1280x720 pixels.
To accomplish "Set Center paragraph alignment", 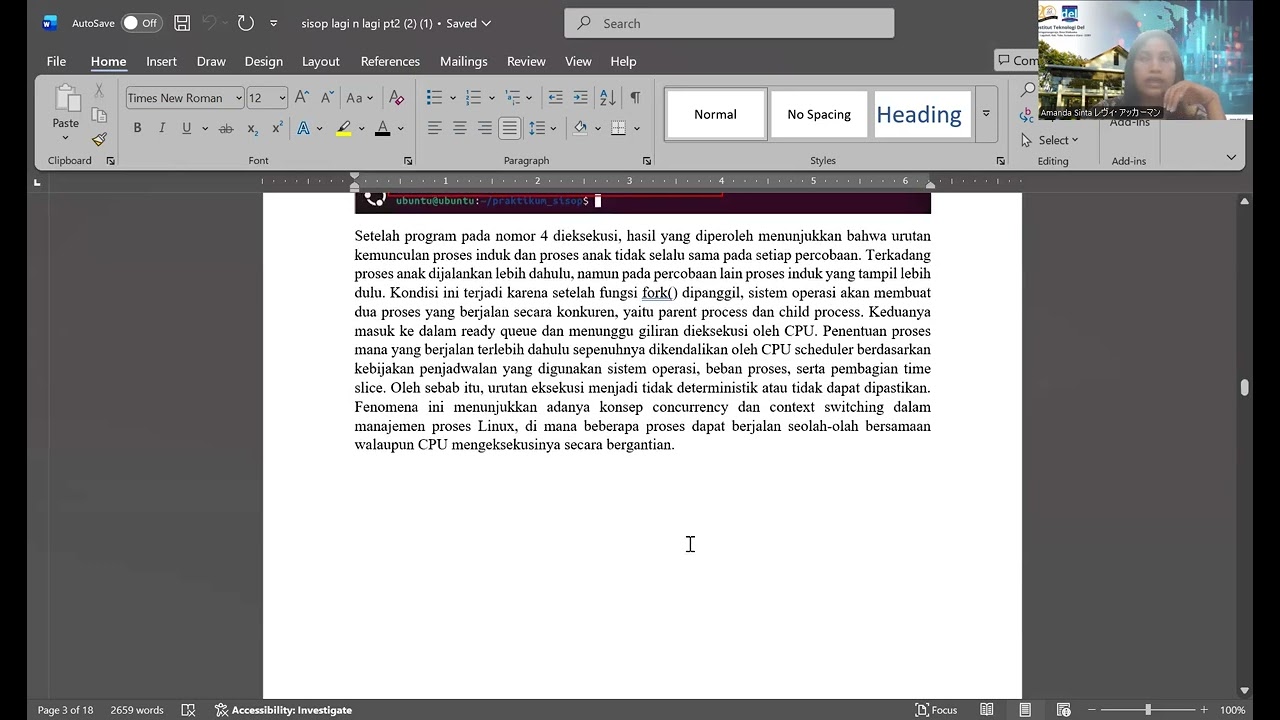I will tap(459, 128).
